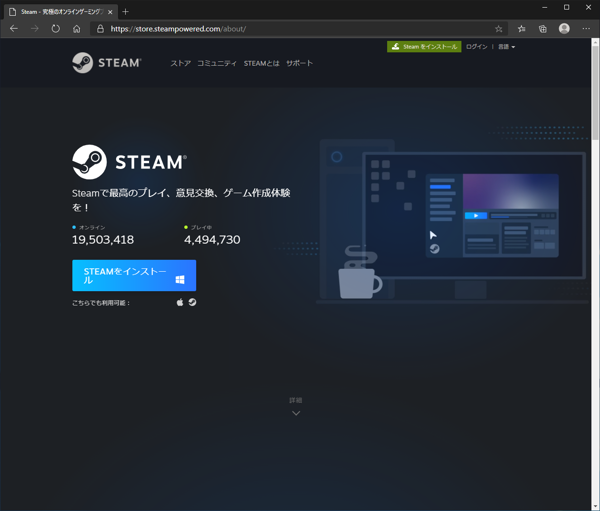600x511 pixels.
Task: Click the ログイン link
Action: (476, 47)
